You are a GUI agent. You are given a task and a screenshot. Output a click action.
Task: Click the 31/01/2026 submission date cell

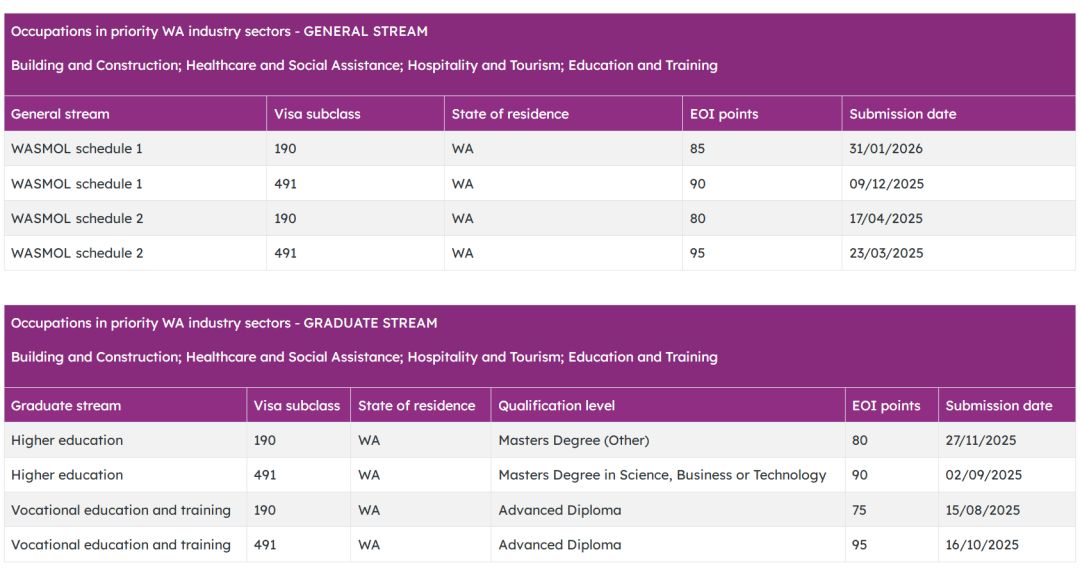point(886,149)
